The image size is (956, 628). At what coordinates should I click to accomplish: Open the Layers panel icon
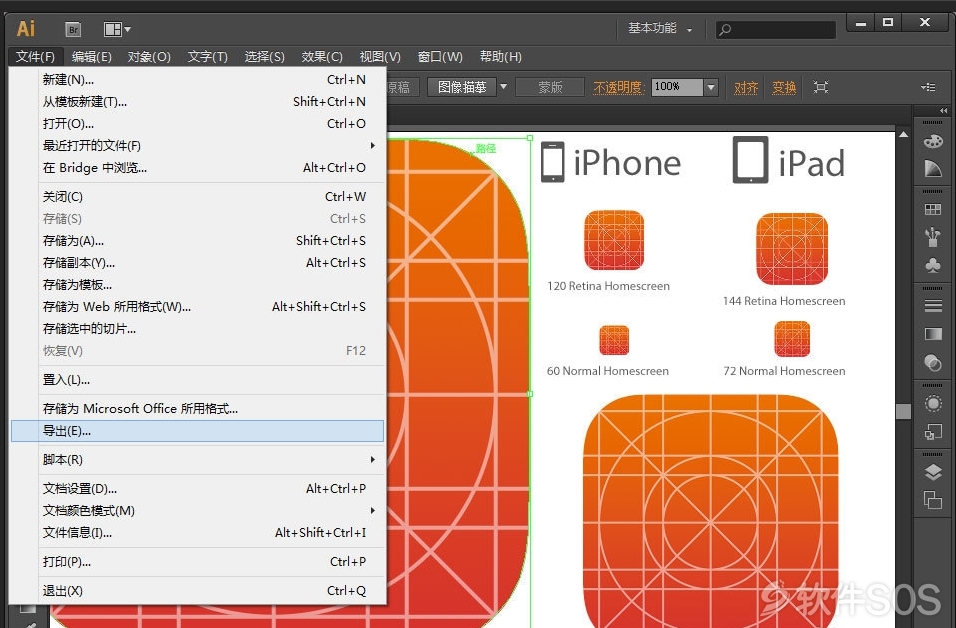pos(933,472)
